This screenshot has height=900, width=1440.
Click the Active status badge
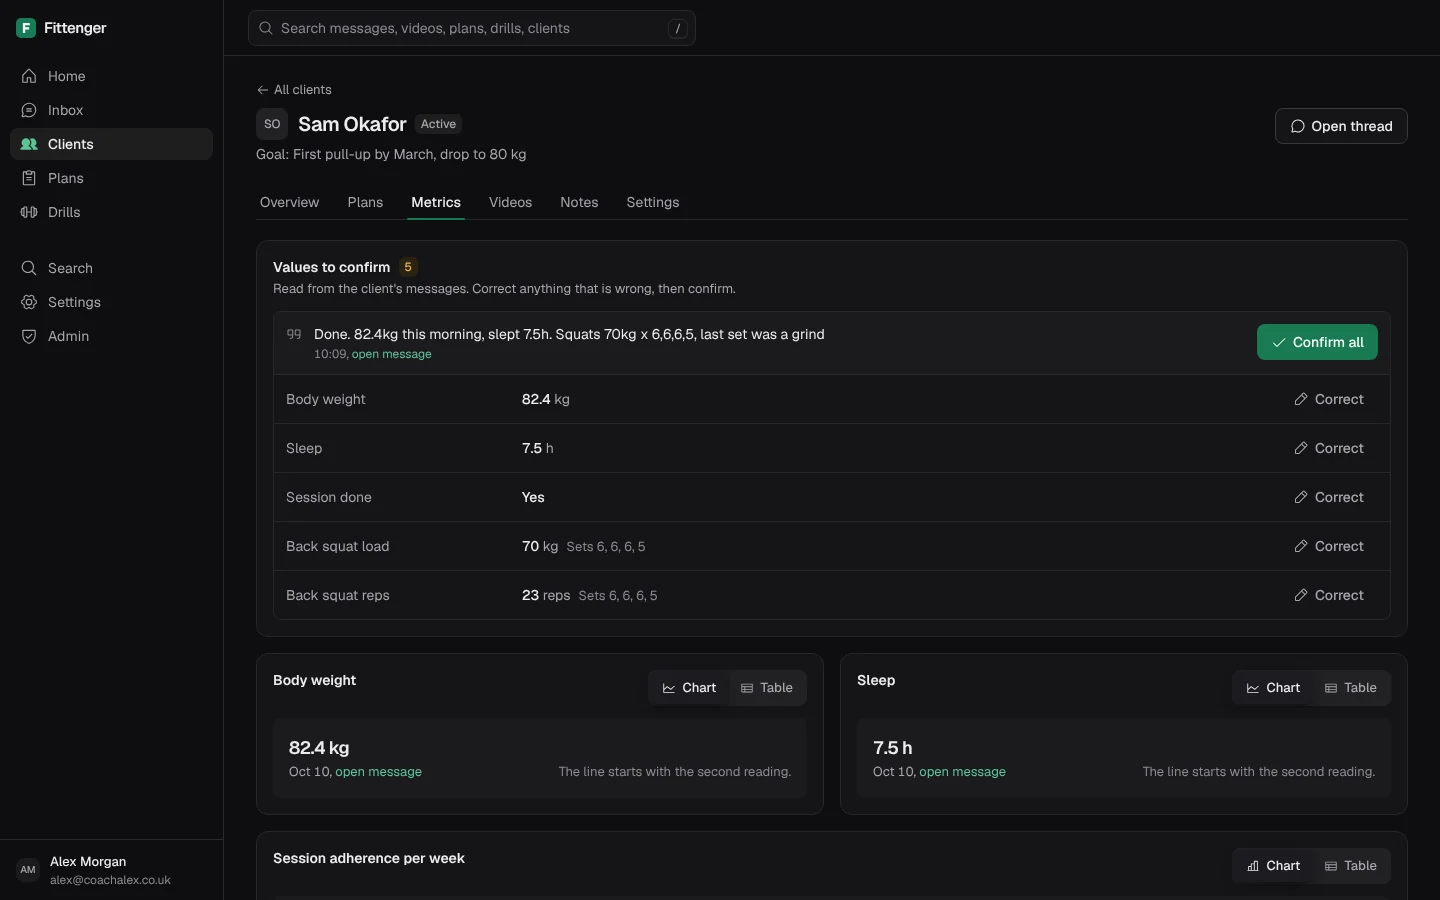[438, 124]
